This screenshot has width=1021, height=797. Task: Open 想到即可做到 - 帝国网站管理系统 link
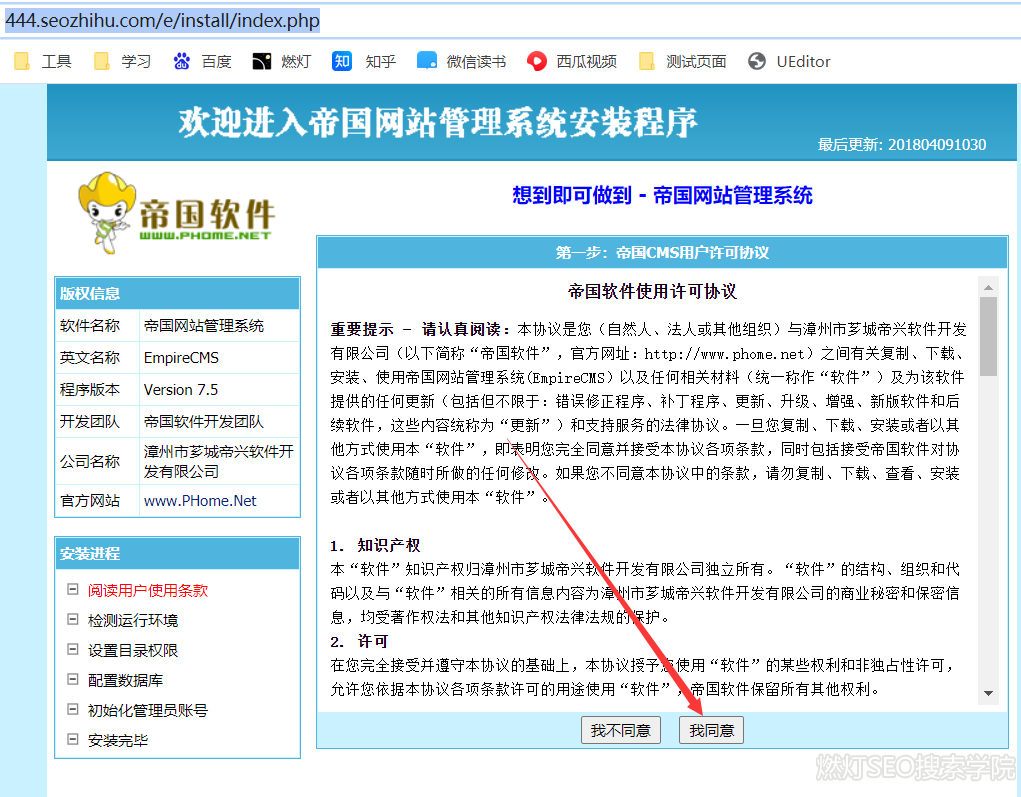pyautogui.click(x=662, y=195)
